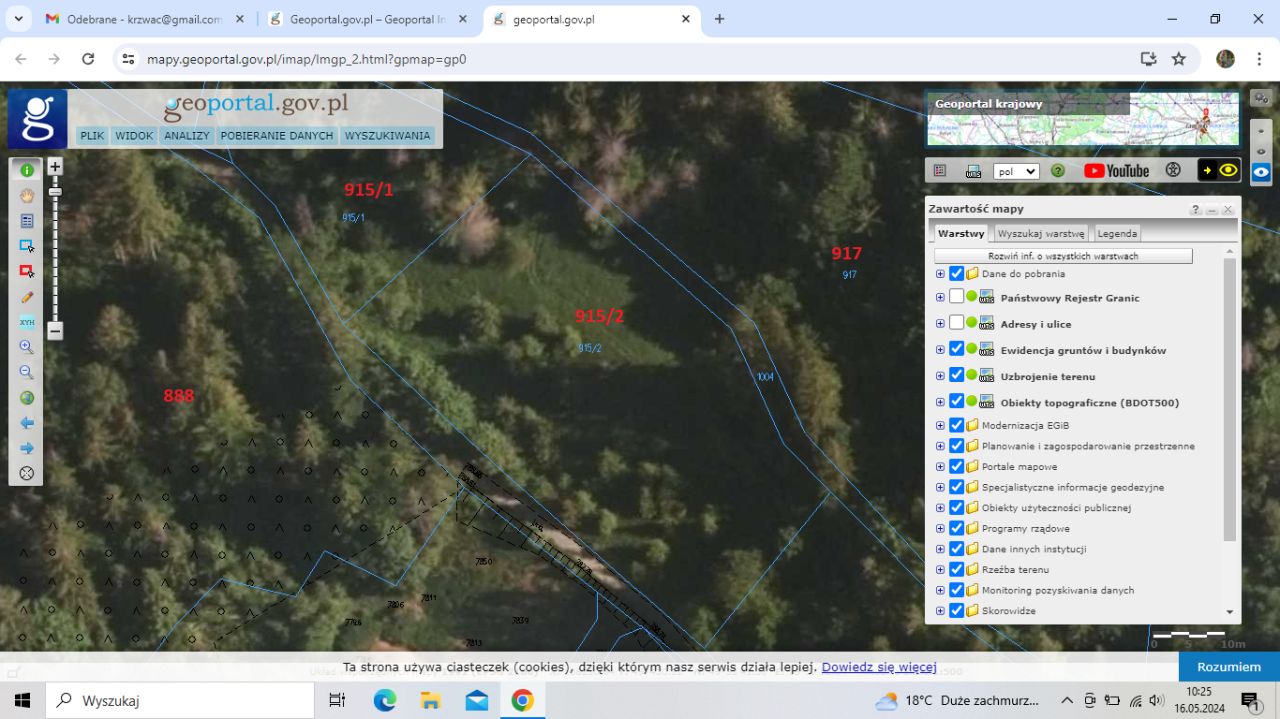Click the magnifier zoom-in tool
Image resolution: width=1280 pixels, height=719 pixels.
[x=27, y=347]
